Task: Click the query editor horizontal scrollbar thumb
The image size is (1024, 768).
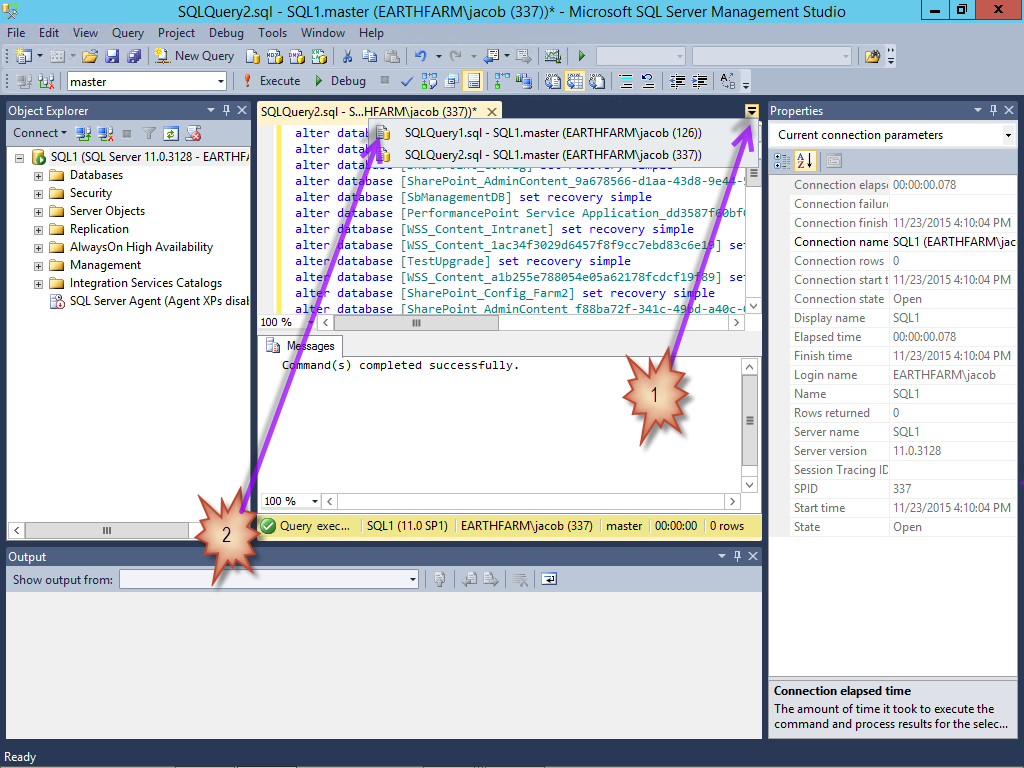Action: click(x=417, y=323)
